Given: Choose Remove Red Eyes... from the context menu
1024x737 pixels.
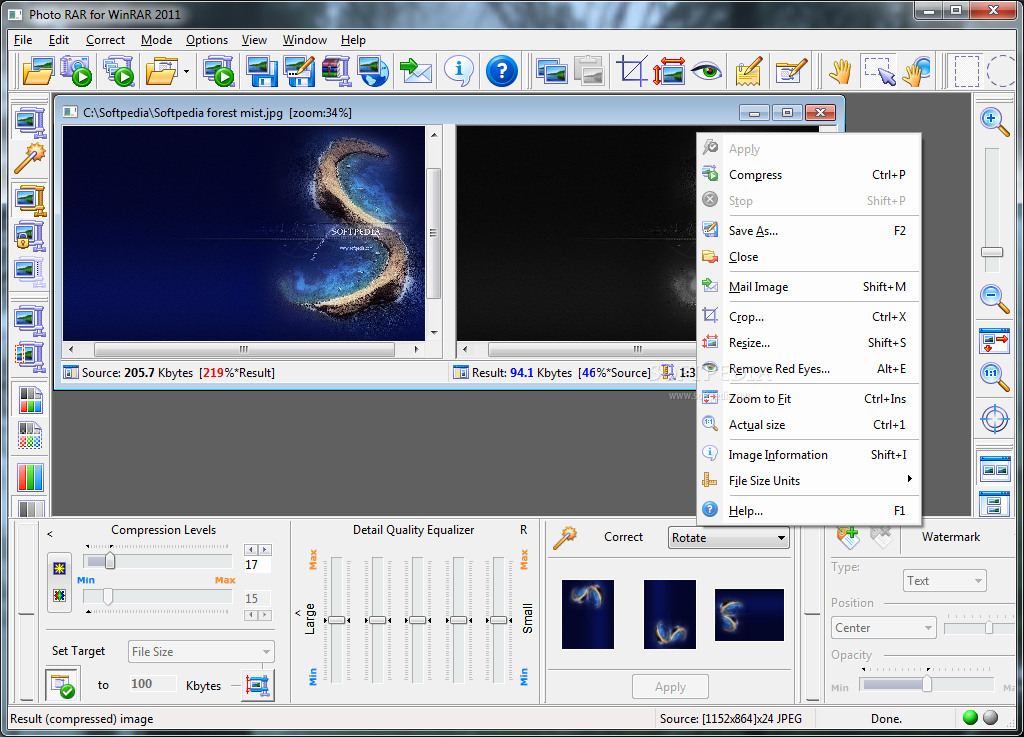Looking at the screenshot, I should 808,369.
